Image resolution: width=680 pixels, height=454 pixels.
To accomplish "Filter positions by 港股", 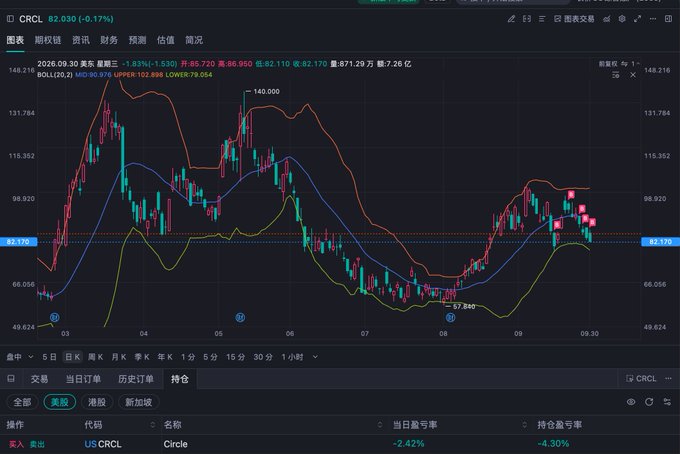I will coord(97,402).
